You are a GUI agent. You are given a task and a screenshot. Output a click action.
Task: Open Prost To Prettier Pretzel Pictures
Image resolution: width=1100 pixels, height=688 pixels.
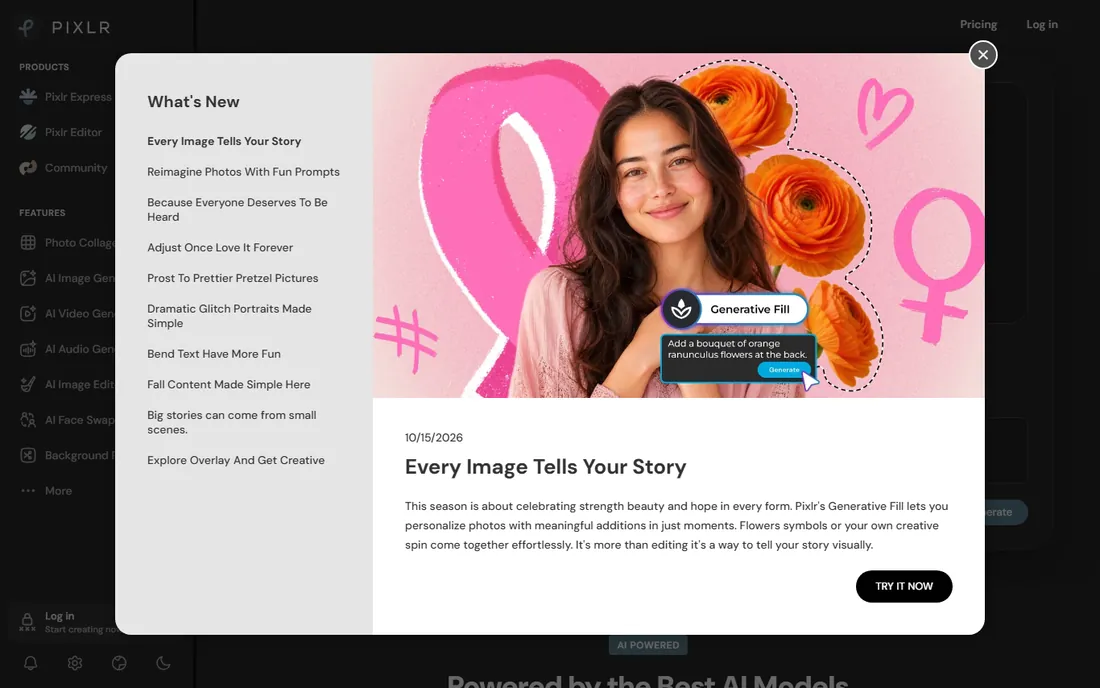[x=233, y=278]
